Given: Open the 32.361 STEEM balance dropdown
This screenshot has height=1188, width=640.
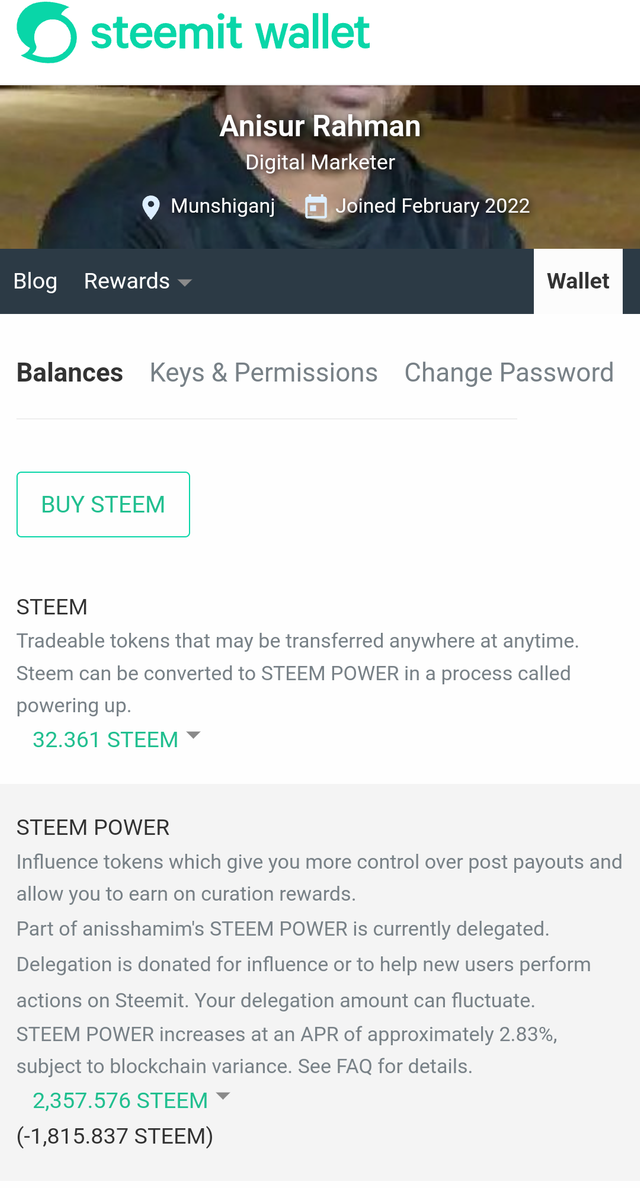Looking at the screenshot, I should pyautogui.click(x=105, y=740).
